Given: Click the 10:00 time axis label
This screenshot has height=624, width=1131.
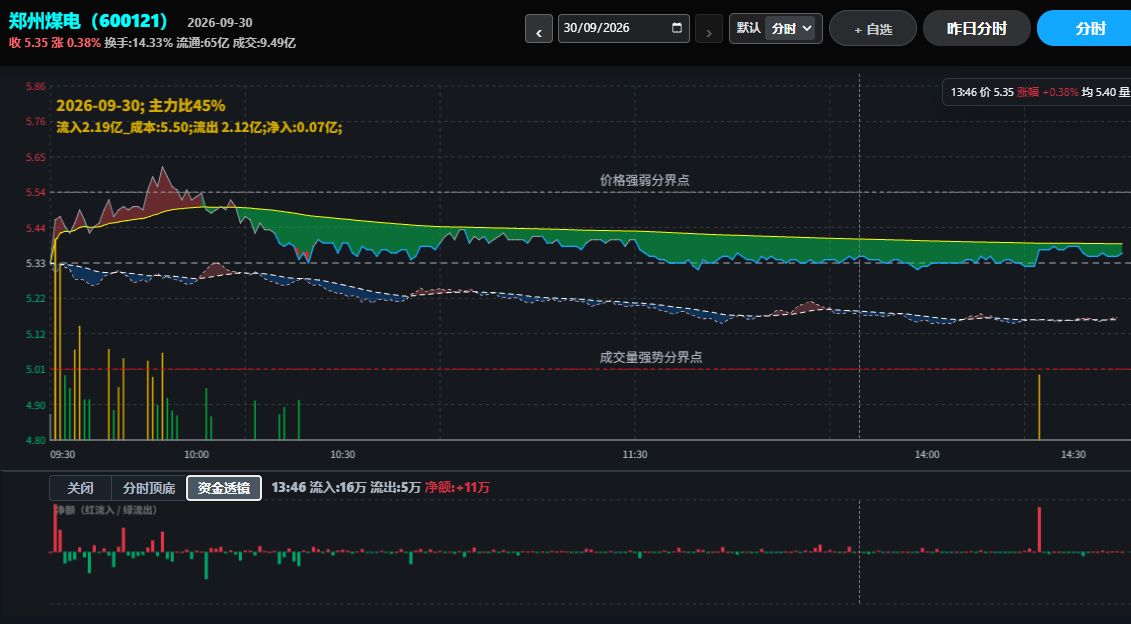Looking at the screenshot, I should click(196, 454).
